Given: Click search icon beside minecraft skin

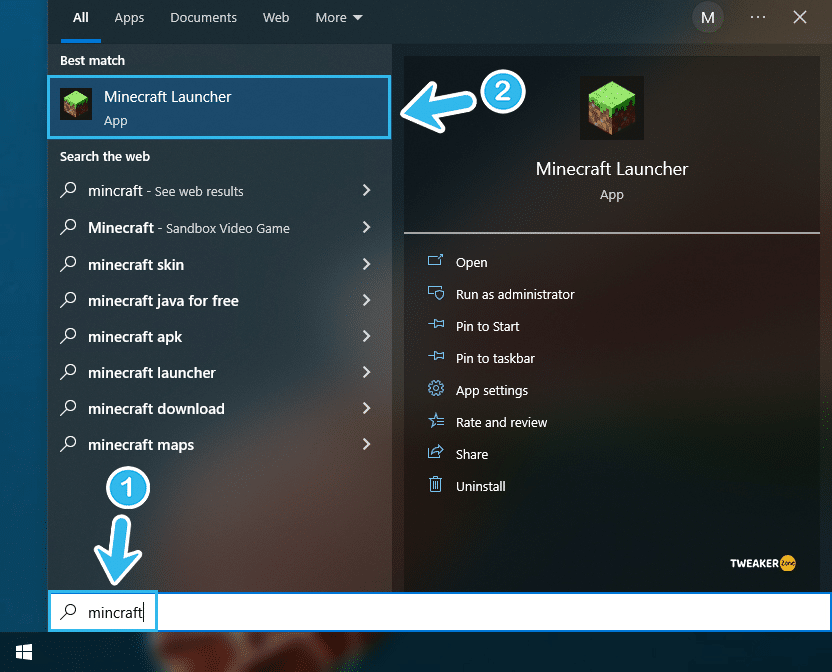Looking at the screenshot, I should point(68,263).
